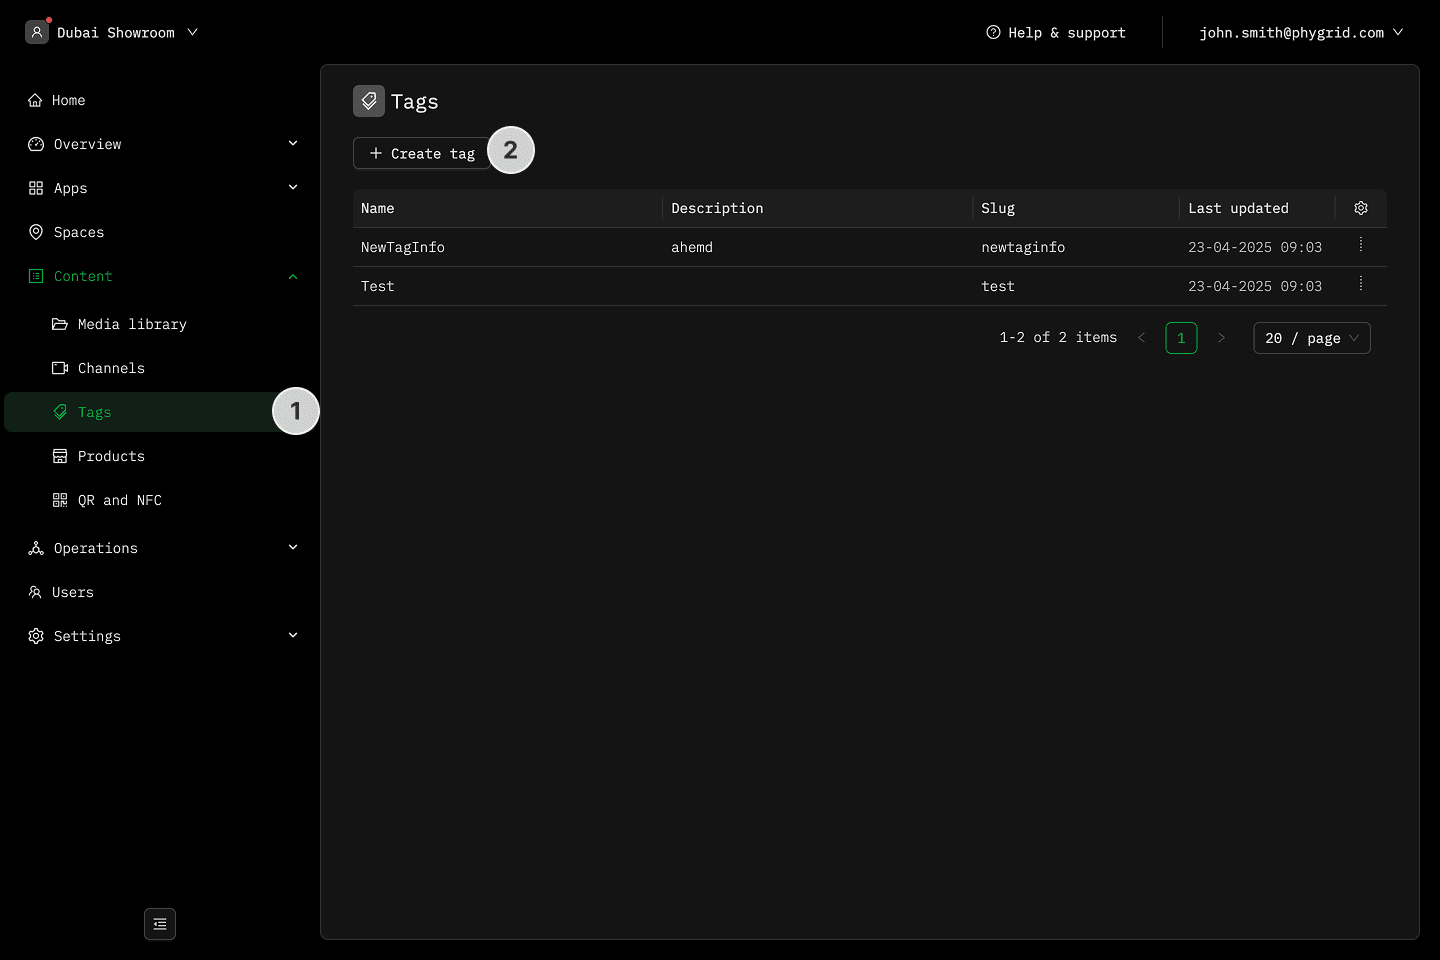1440x960 pixels.
Task: Collapse the Content section
Action: tap(293, 276)
